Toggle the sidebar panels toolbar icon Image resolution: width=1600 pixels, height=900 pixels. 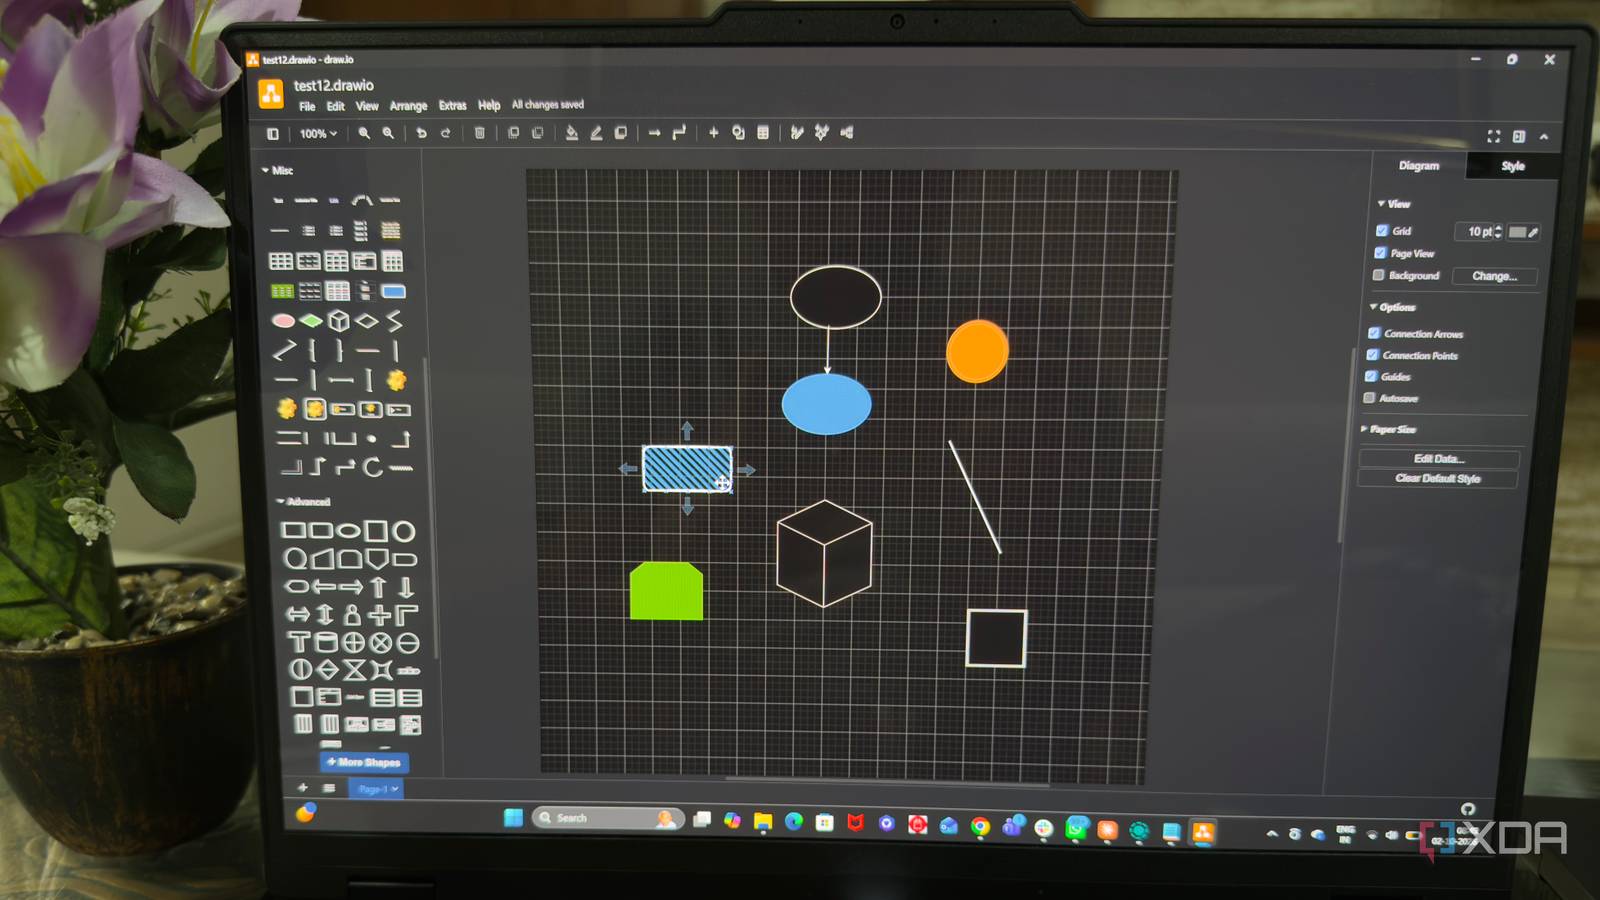pos(273,133)
